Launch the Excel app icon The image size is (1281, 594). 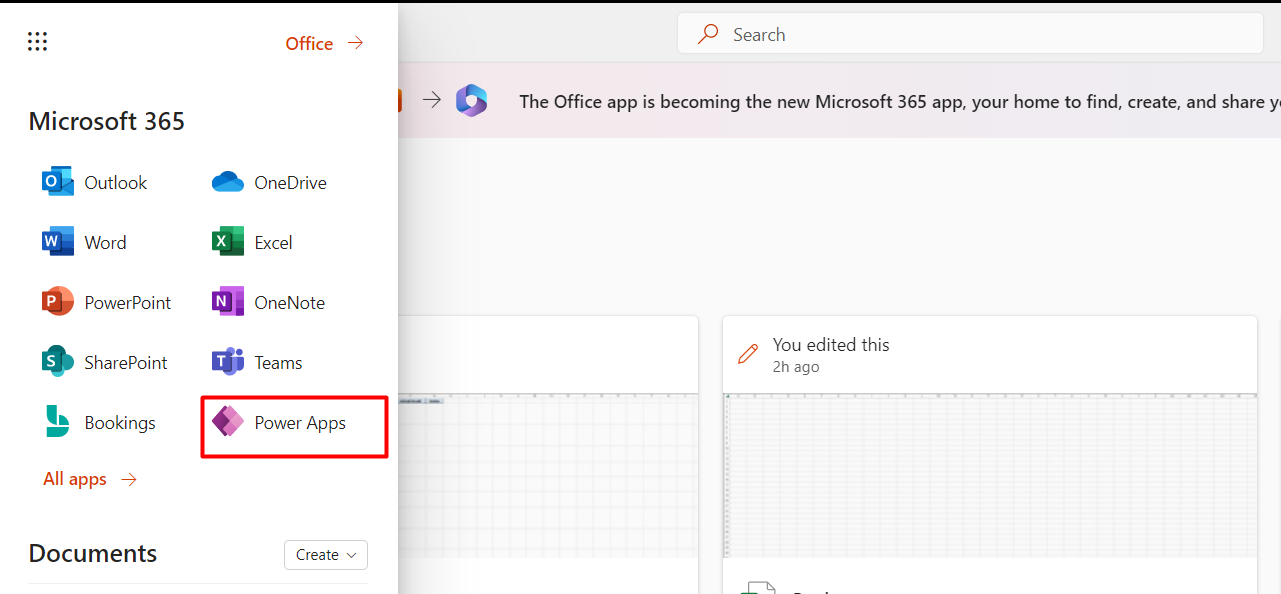[228, 242]
